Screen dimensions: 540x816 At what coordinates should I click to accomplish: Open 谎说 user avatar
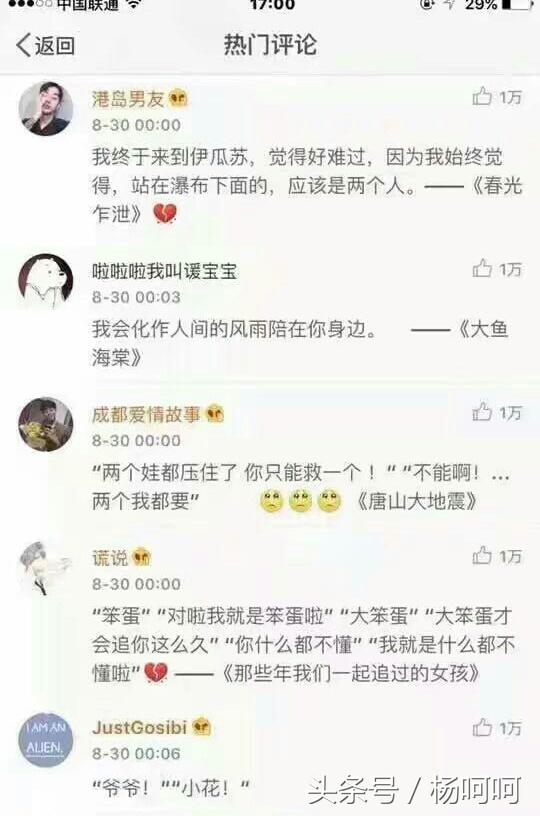[x=46, y=568]
